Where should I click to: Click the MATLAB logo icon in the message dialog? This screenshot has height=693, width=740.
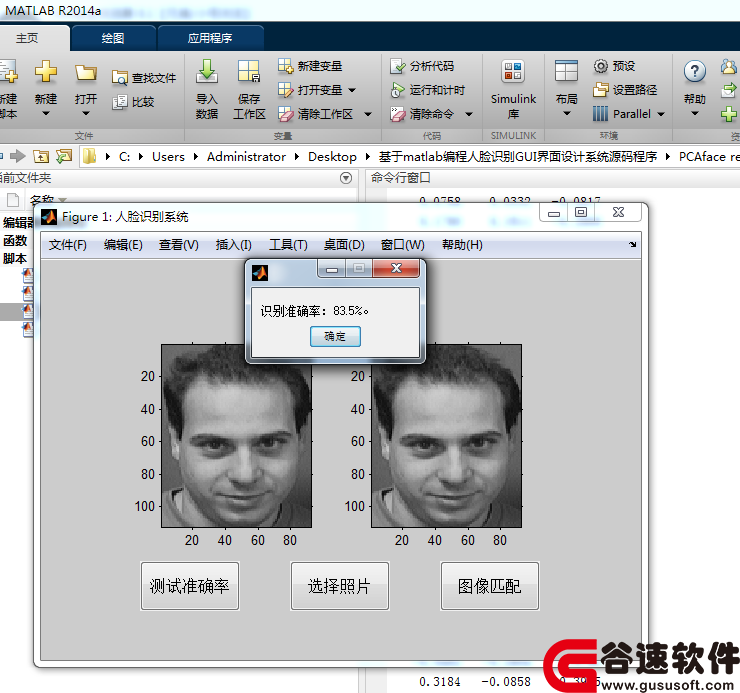pyautogui.click(x=260, y=273)
